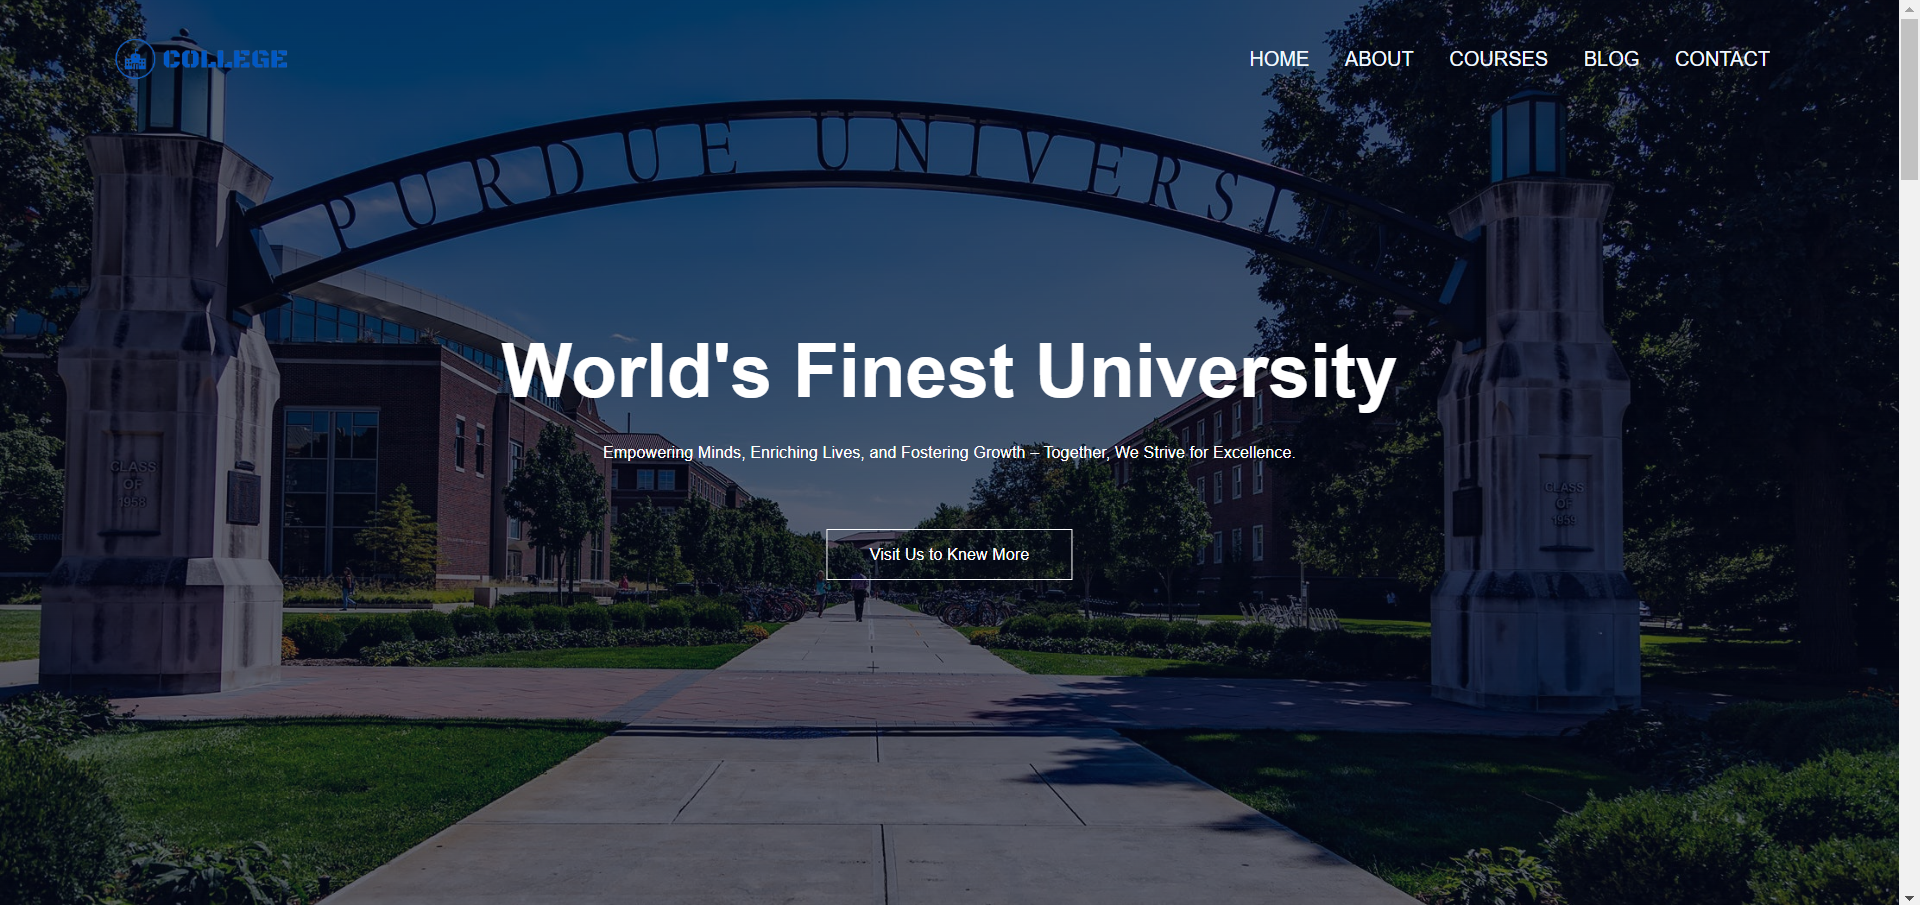The image size is (1920, 905).
Task: Click the lantern atop the right pillar
Action: (x=1527, y=135)
